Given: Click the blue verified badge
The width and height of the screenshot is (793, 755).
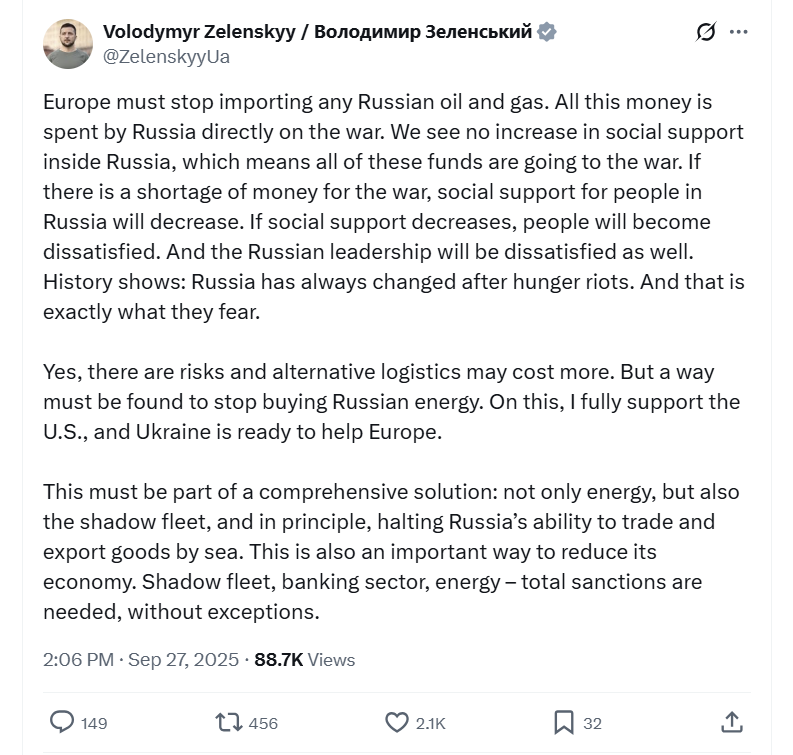Looking at the screenshot, I should tap(547, 32).
